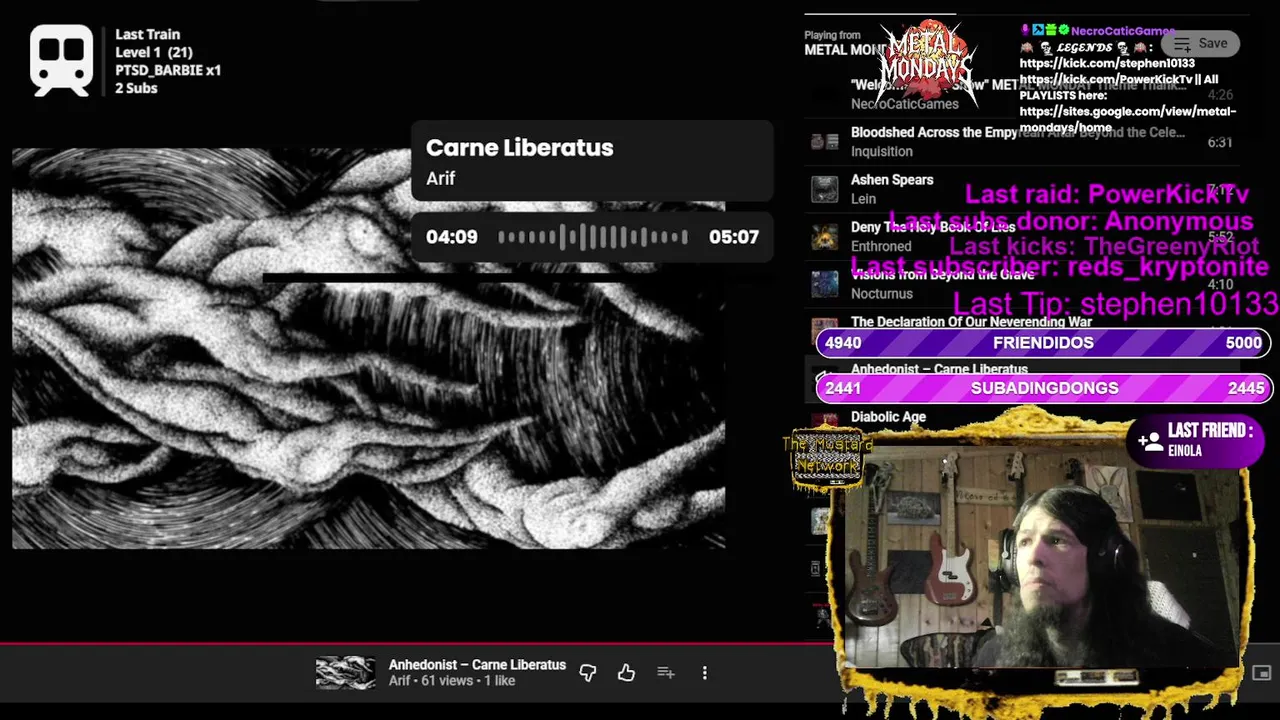The image size is (1280, 720).
Task: Like the song with the thumbs-up icon
Action: 626,673
